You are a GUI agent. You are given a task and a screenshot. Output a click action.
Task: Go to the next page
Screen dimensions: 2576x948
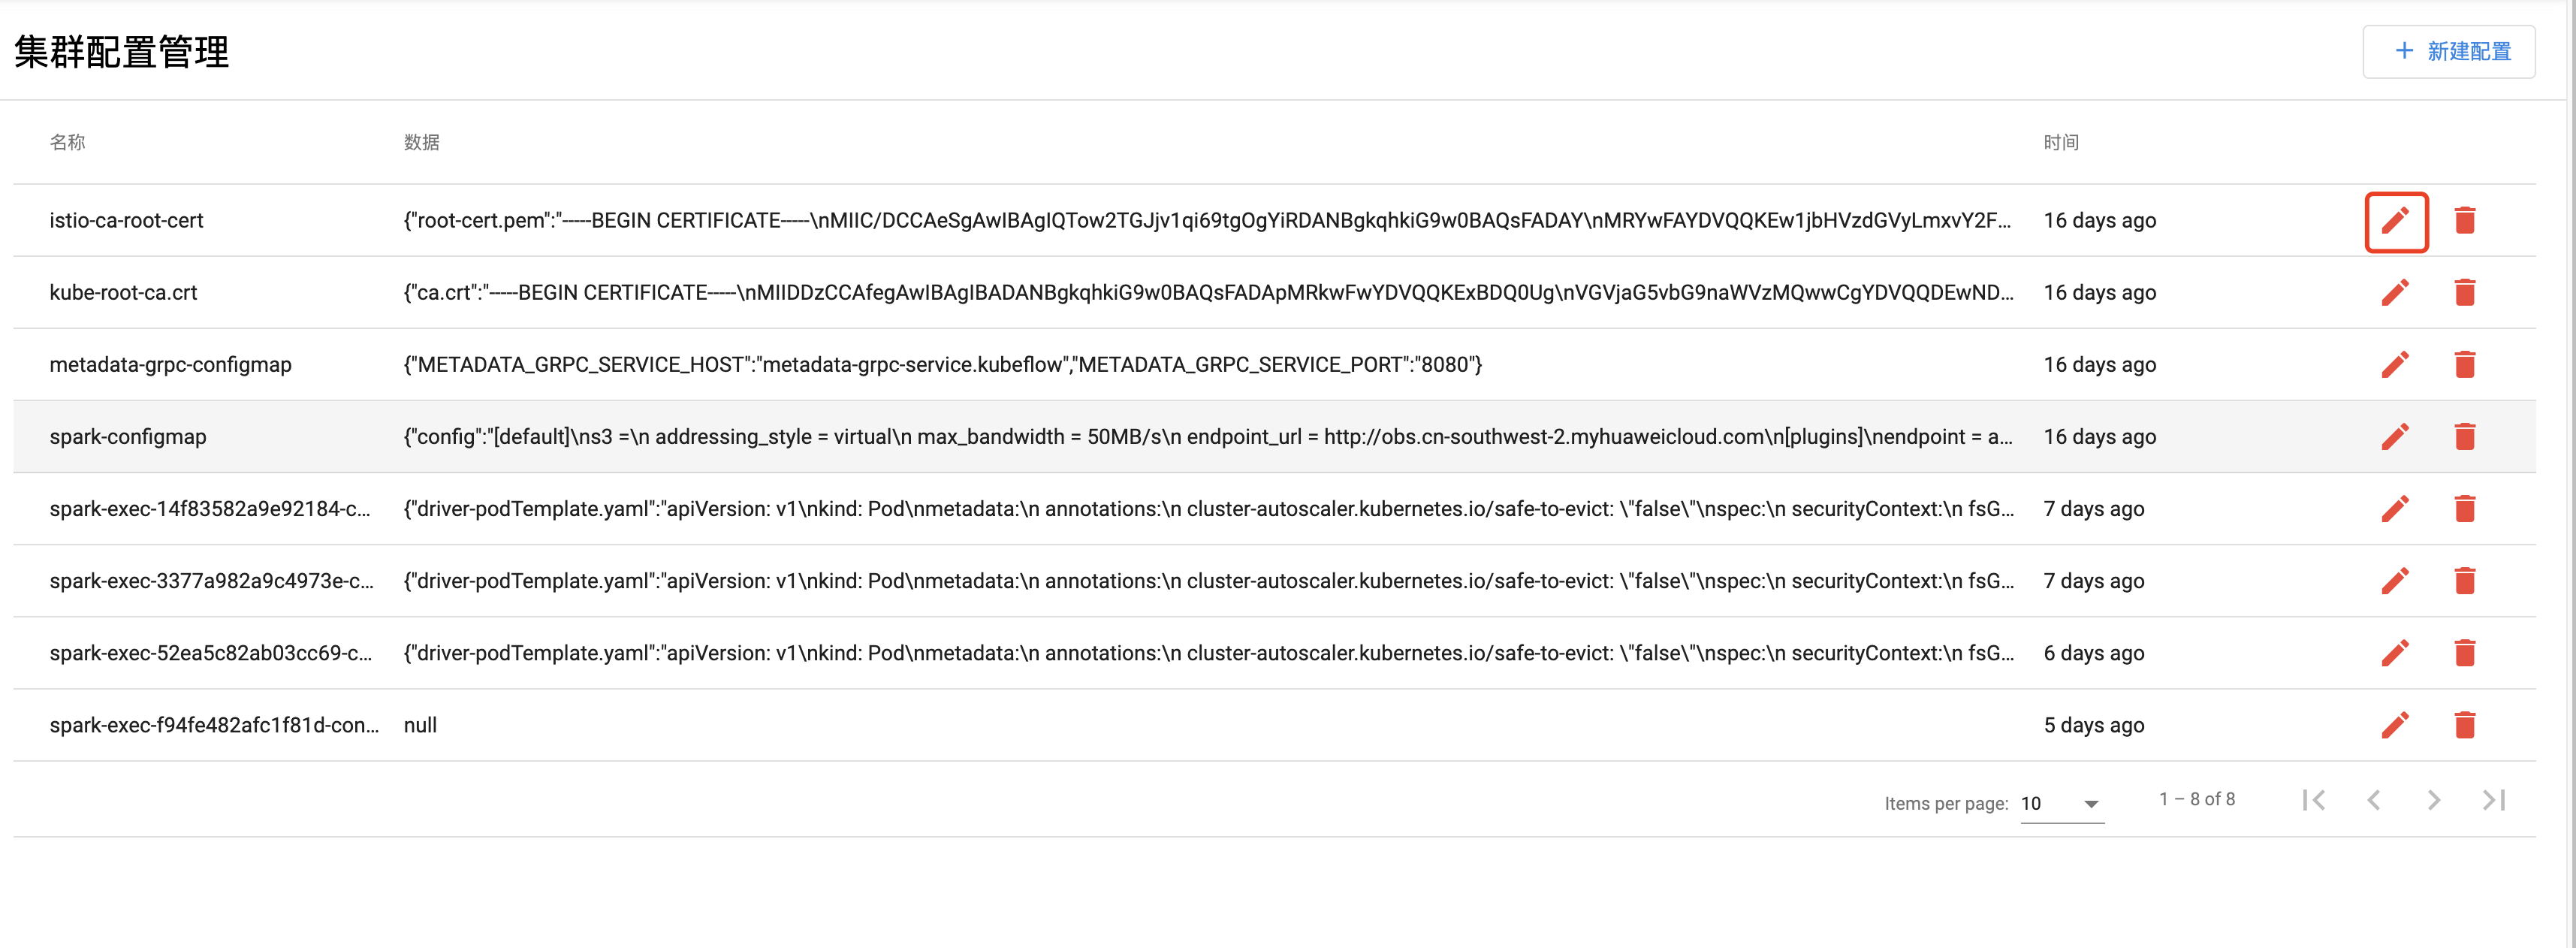coord(2433,800)
